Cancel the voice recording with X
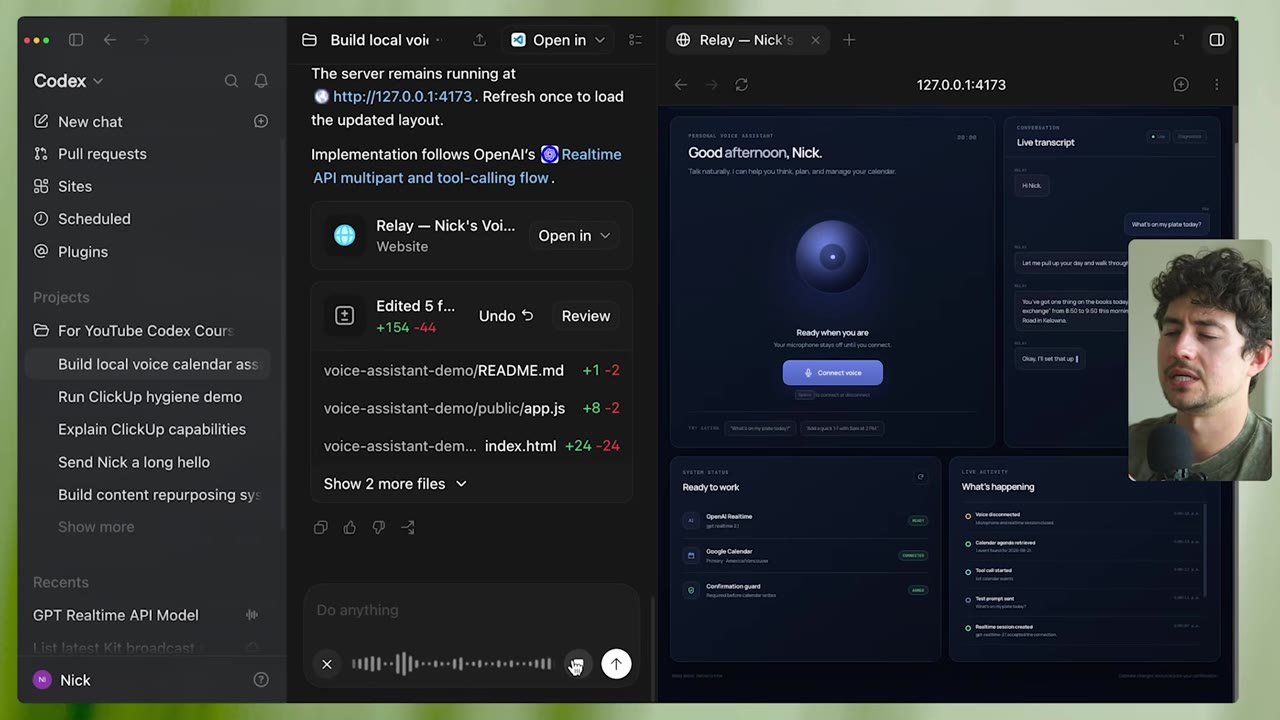 (327, 664)
